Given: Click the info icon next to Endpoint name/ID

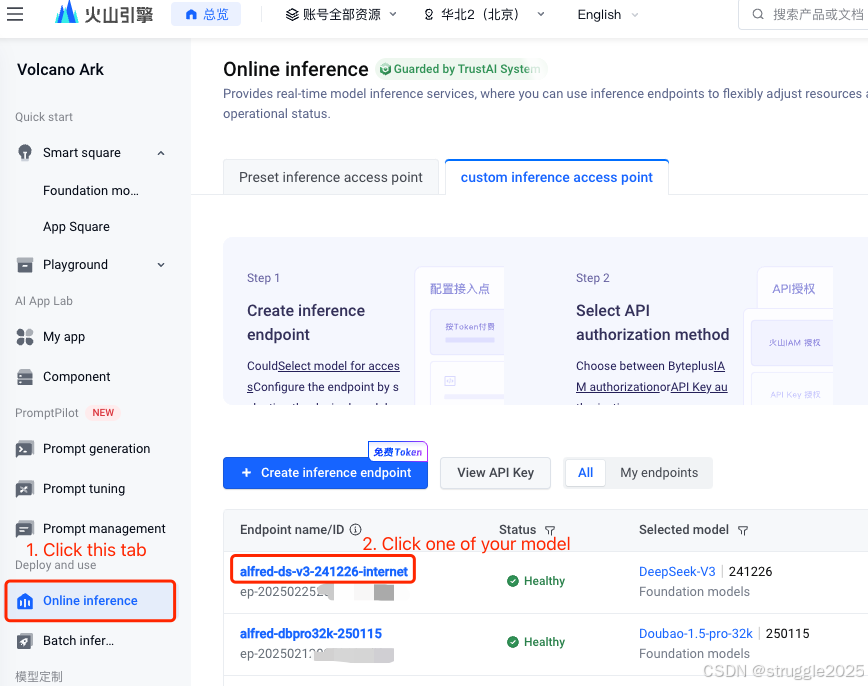Looking at the screenshot, I should coord(355,529).
